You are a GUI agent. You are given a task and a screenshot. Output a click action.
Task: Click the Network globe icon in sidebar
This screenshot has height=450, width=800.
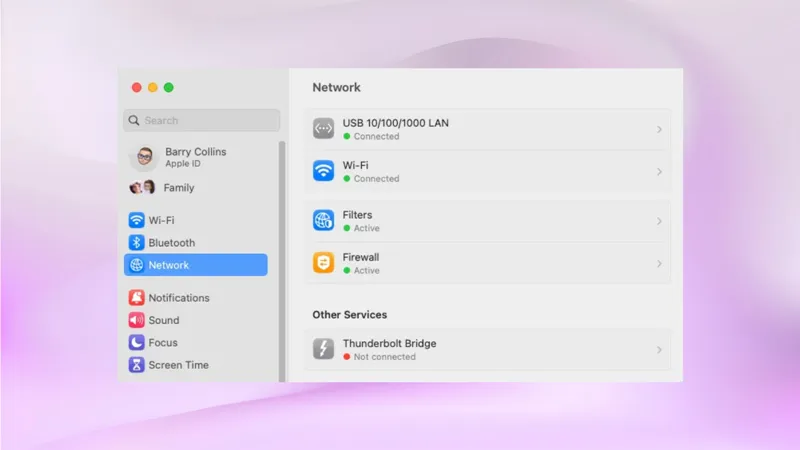(x=136, y=265)
